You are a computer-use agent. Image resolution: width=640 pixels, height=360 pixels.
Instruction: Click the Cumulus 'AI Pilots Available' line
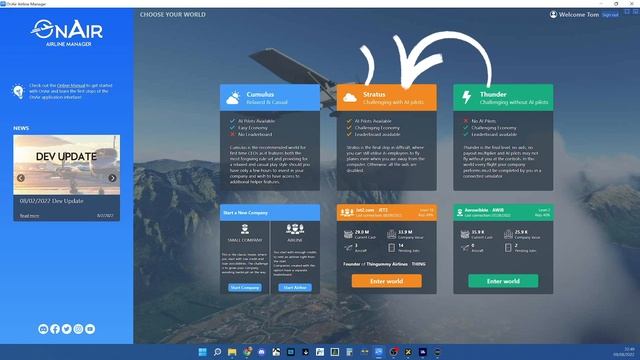pyautogui.click(x=256, y=121)
